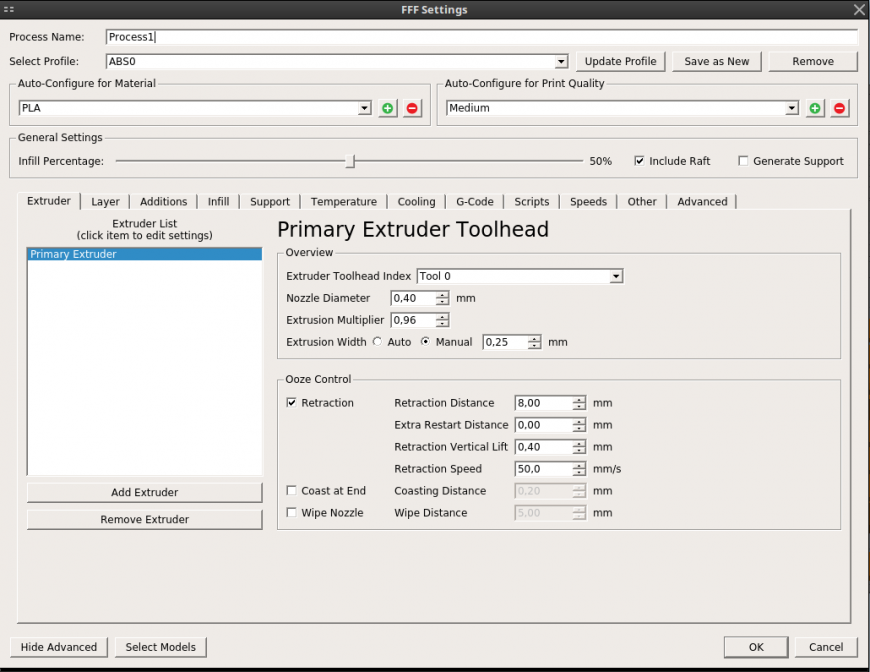The image size is (870, 672).
Task: Click red remove icon next to PLA material
Action: 412,108
